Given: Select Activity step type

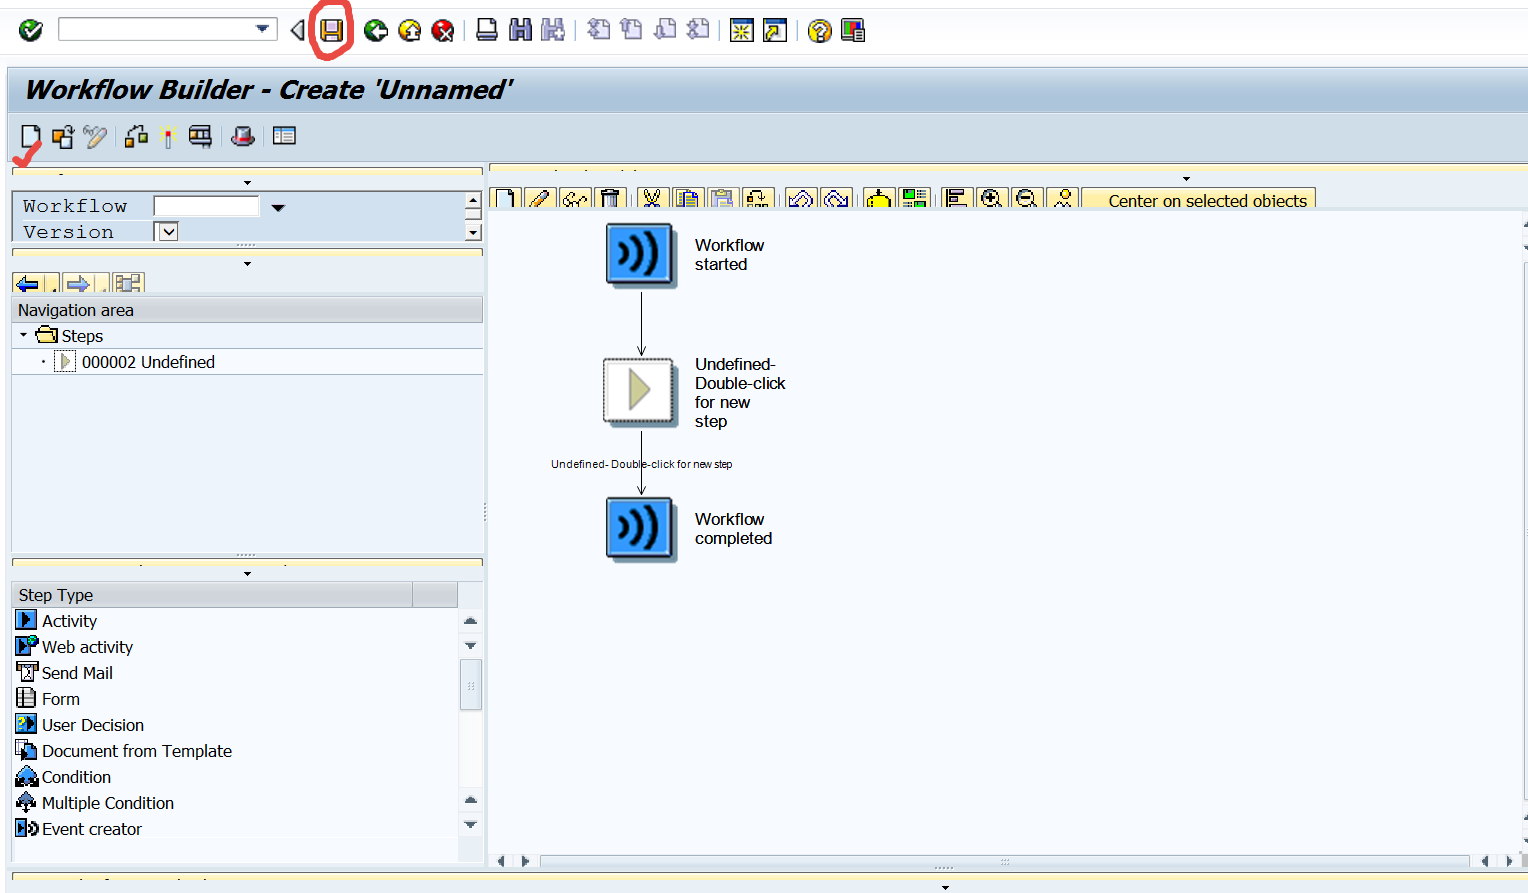Looking at the screenshot, I should pyautogui.click(x=69, y=621).
